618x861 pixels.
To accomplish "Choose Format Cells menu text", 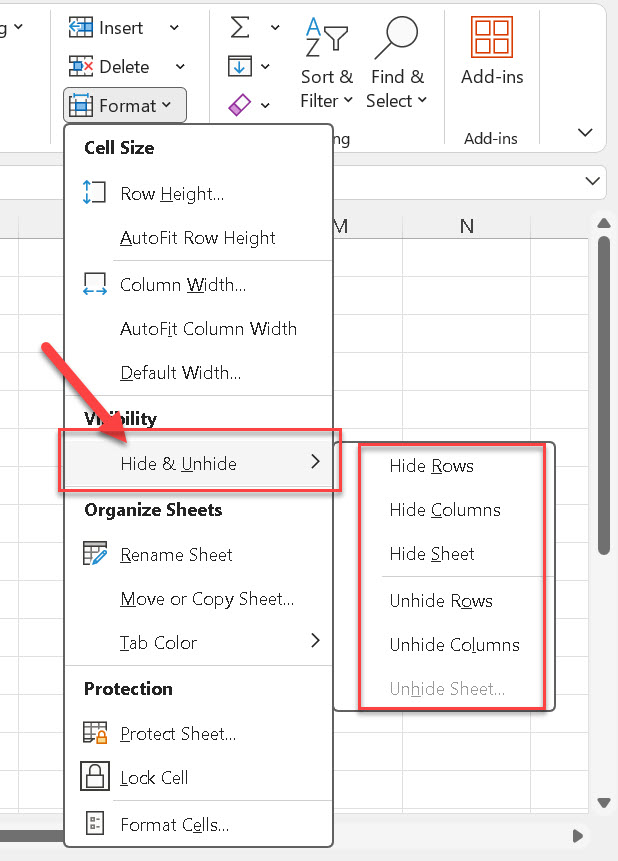I will click(x=174, y=825).
